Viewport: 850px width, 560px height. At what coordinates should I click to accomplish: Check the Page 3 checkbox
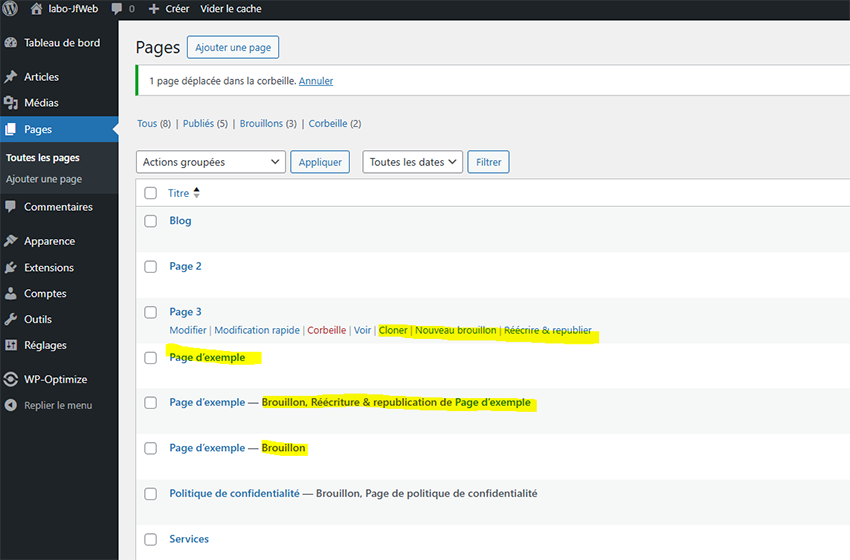(x=151, y=312)
